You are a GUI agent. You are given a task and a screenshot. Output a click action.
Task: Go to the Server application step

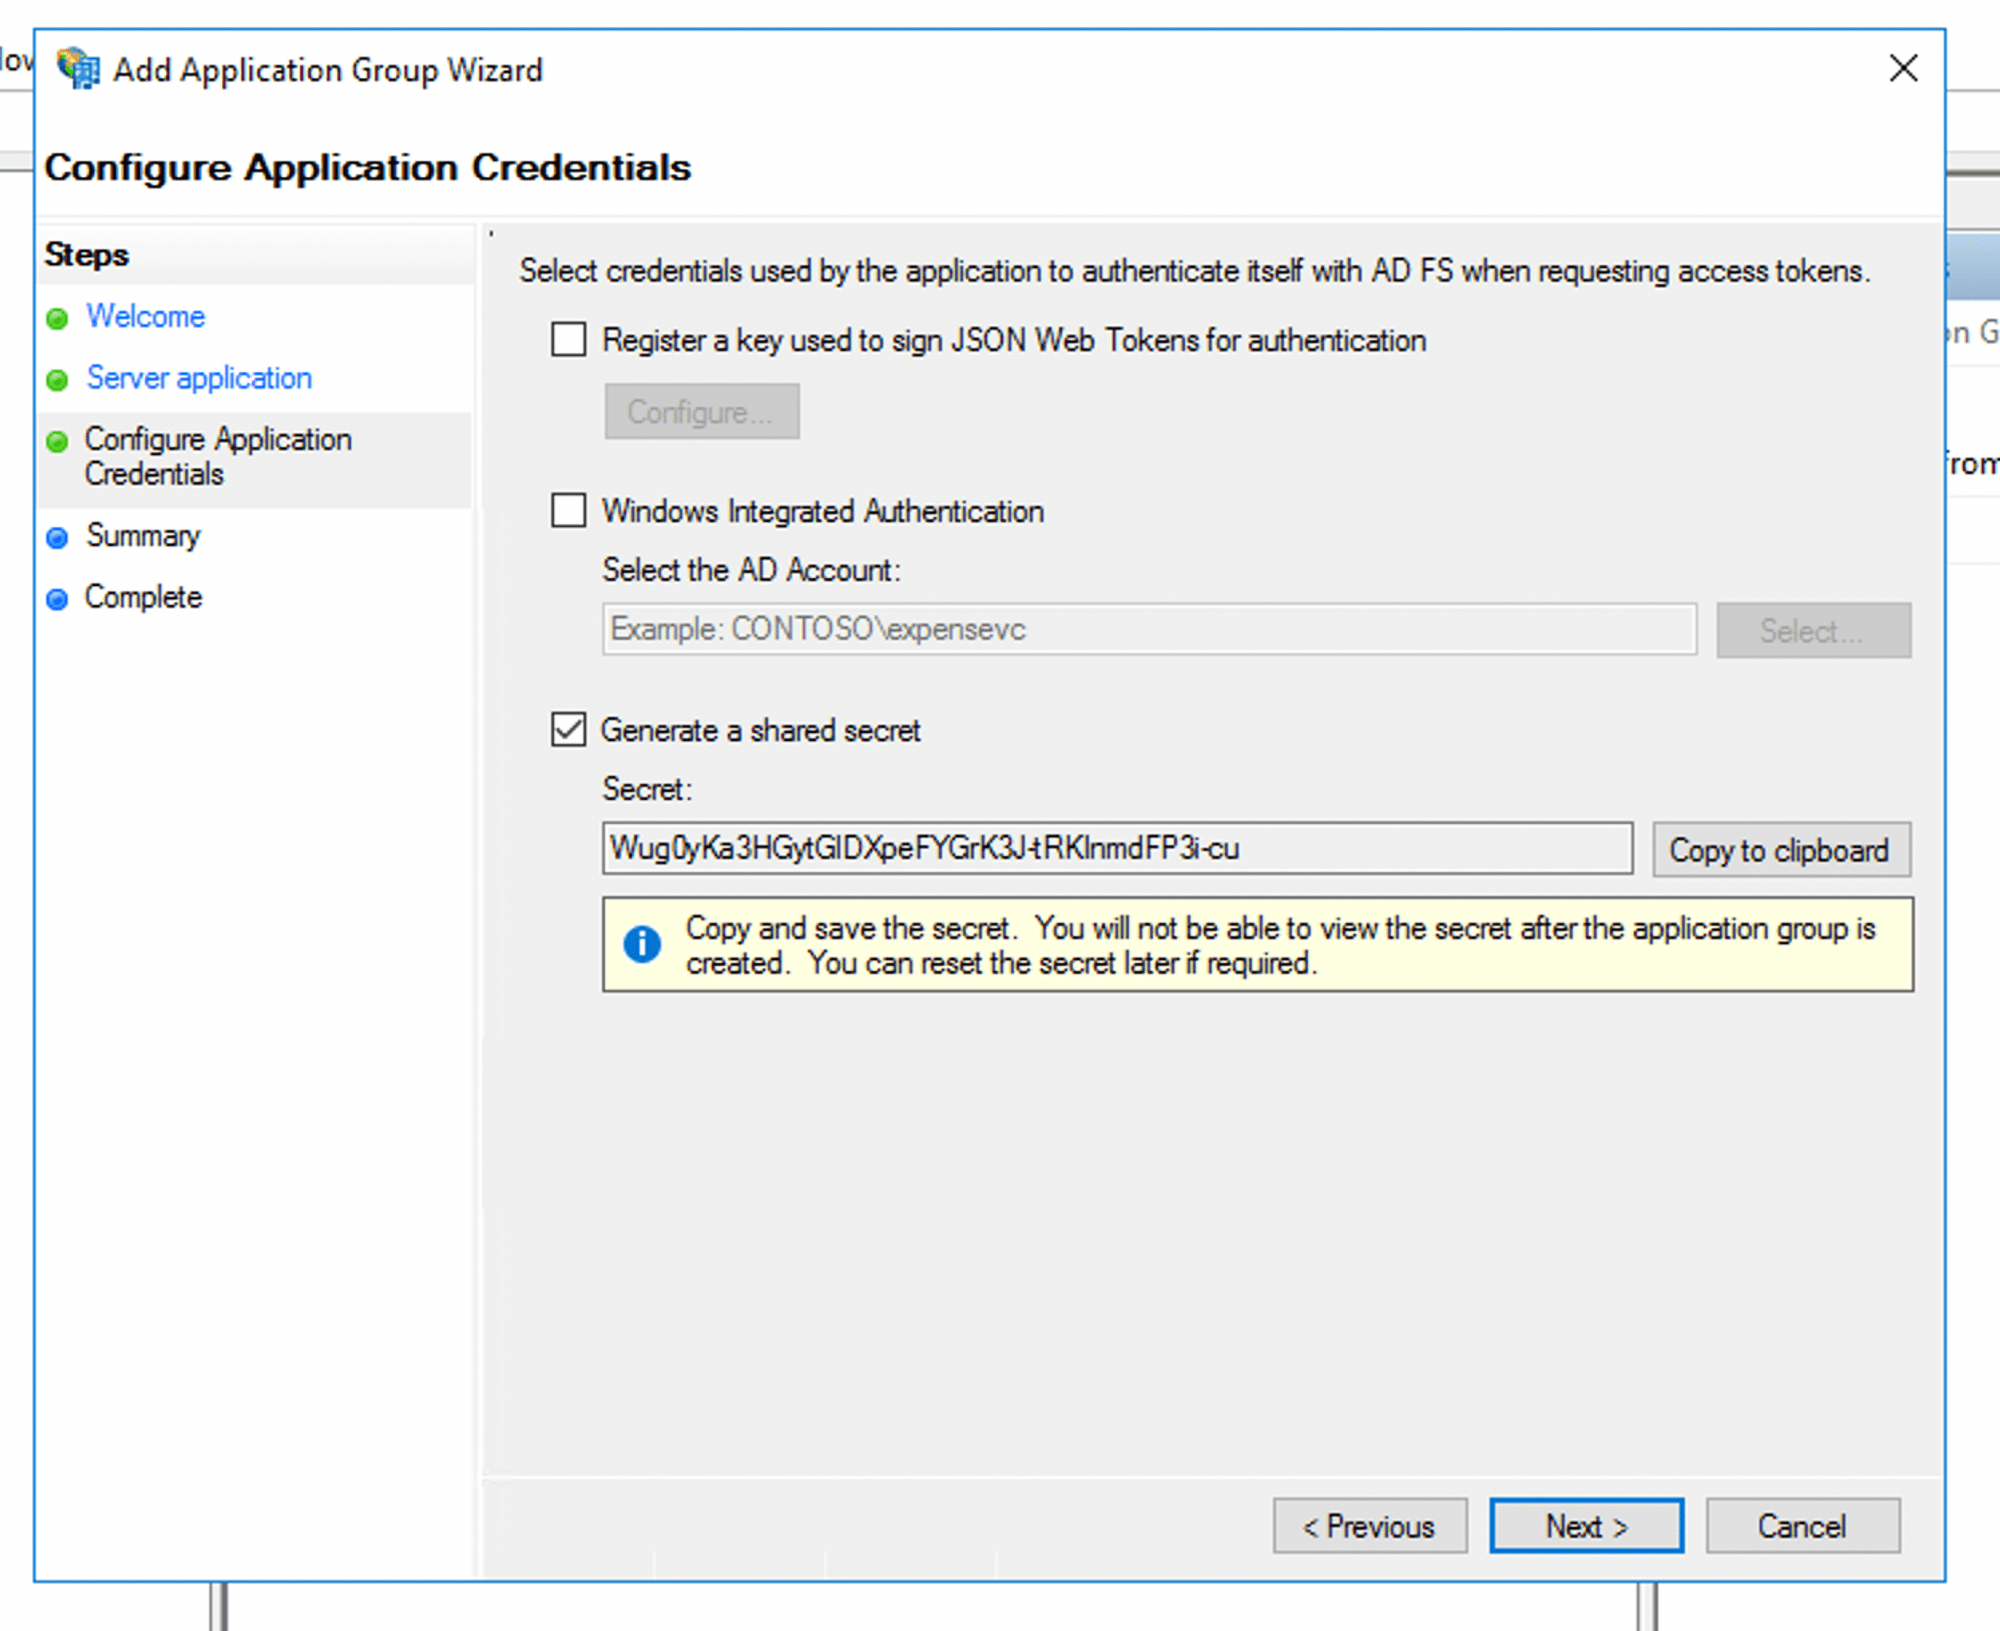[199, 378]
